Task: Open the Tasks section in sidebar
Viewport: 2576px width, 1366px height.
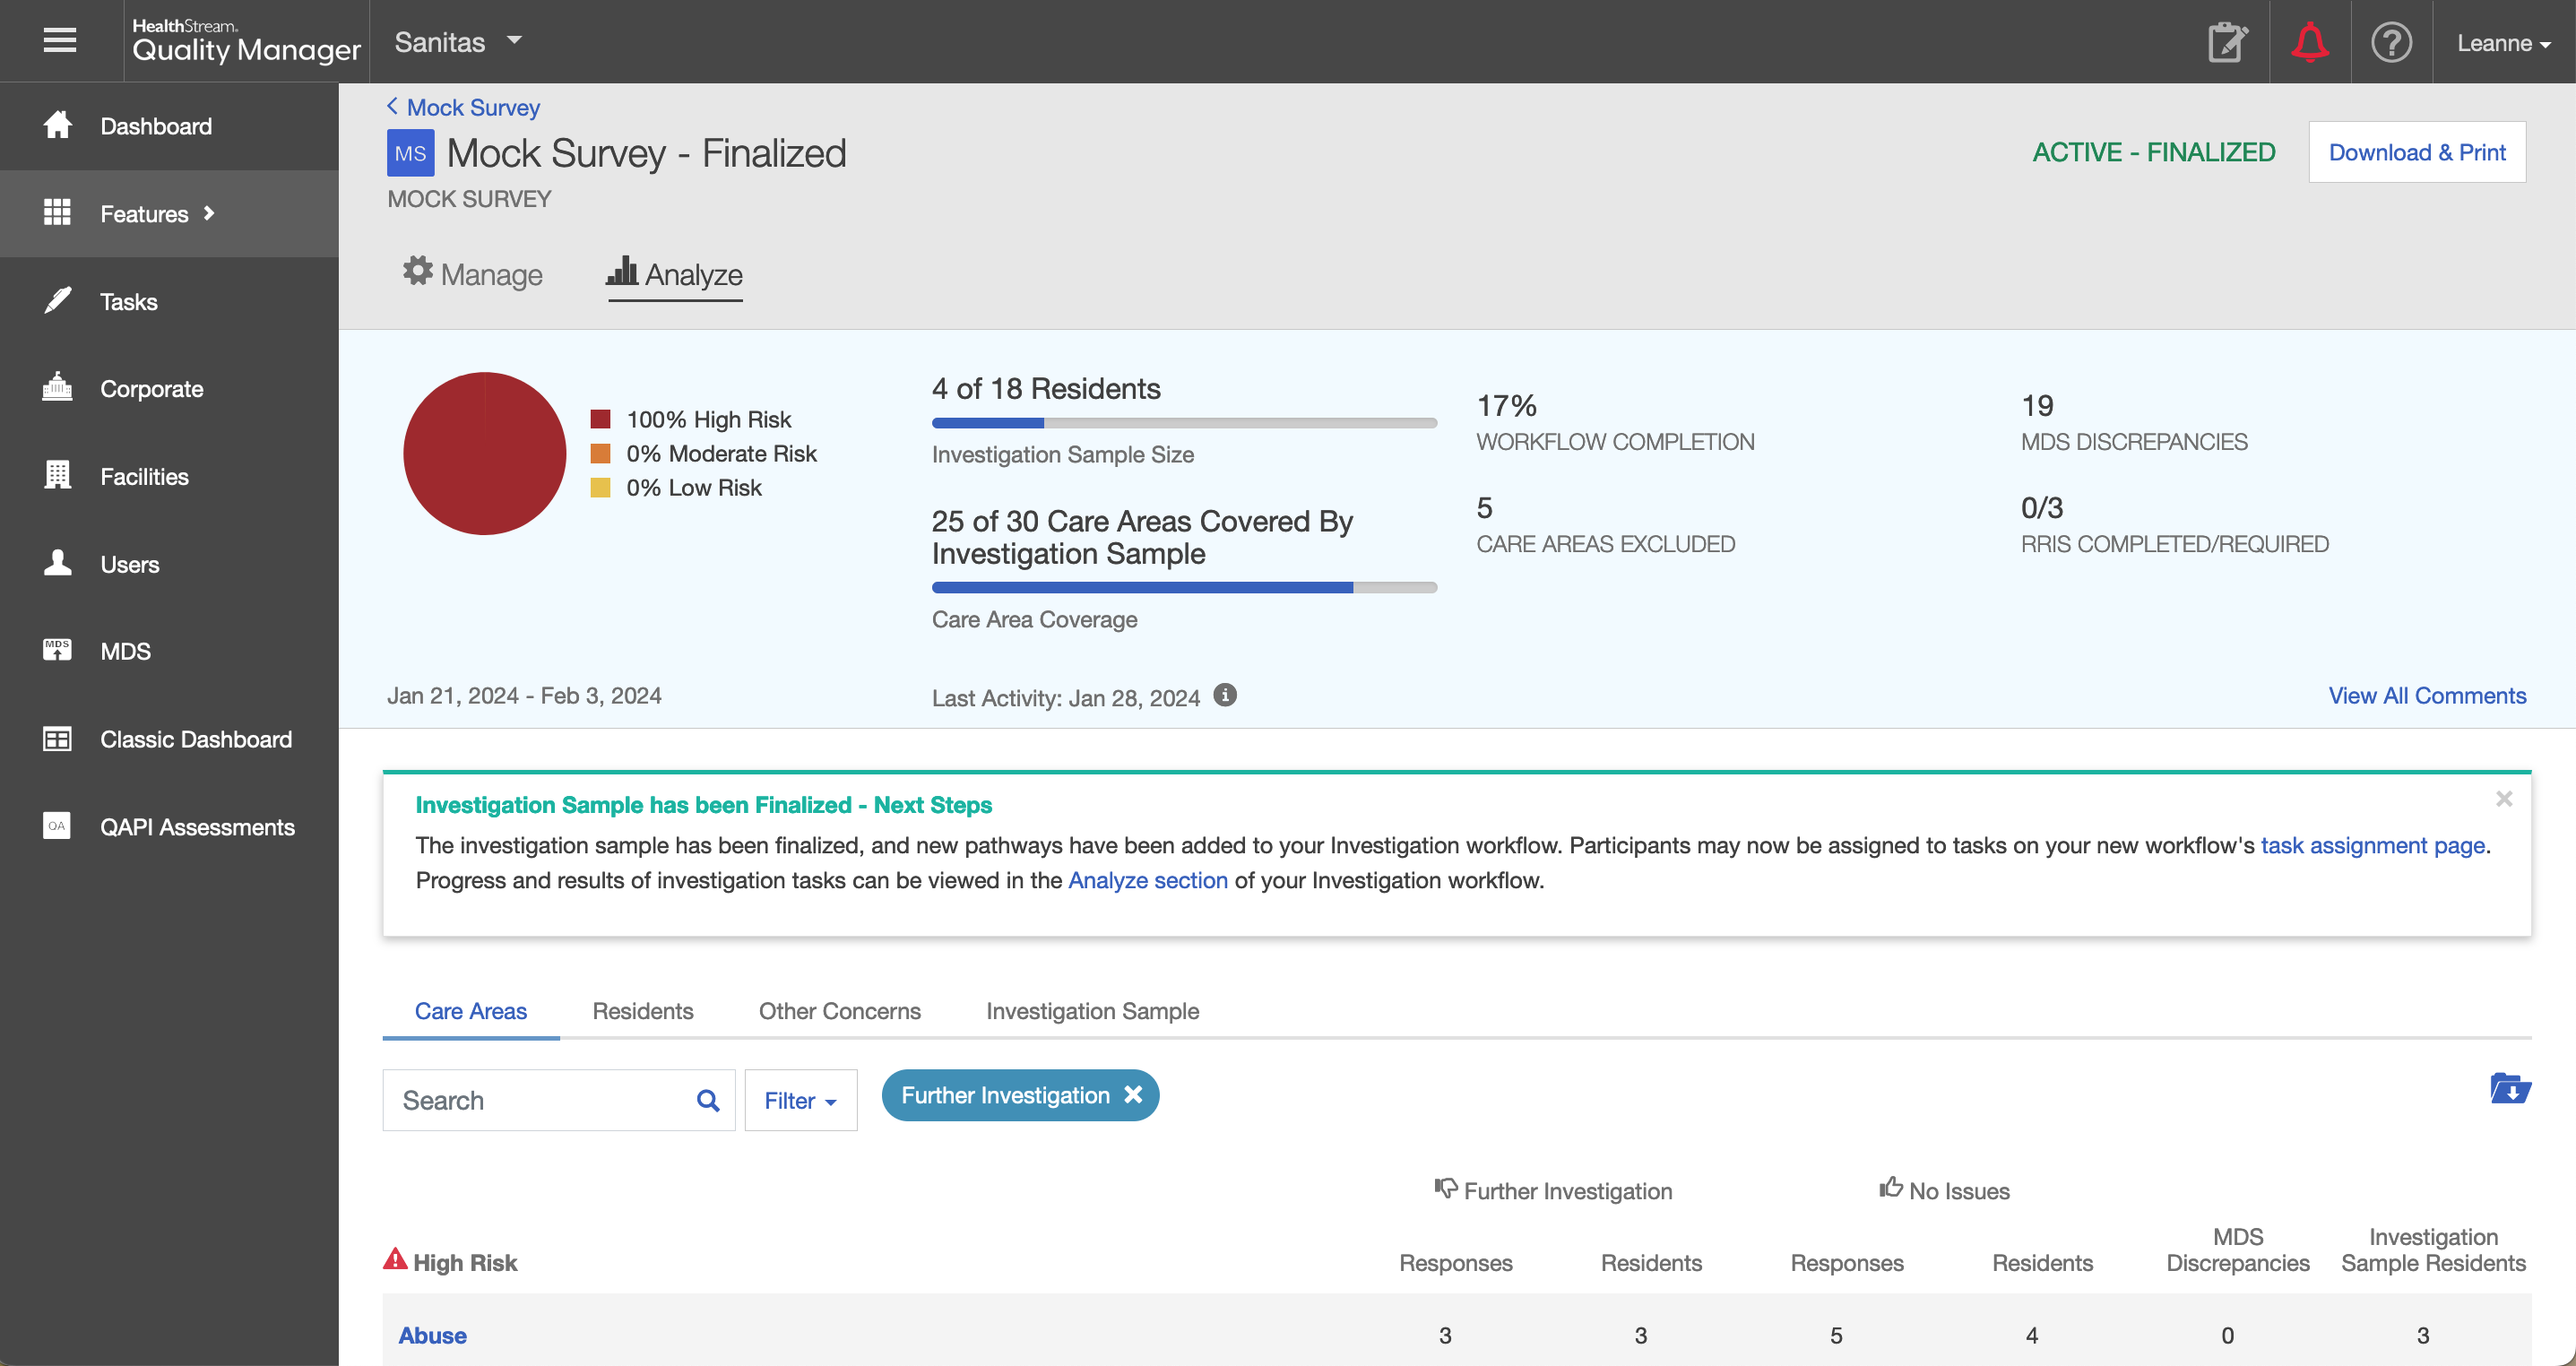Action: click(128, 301)
